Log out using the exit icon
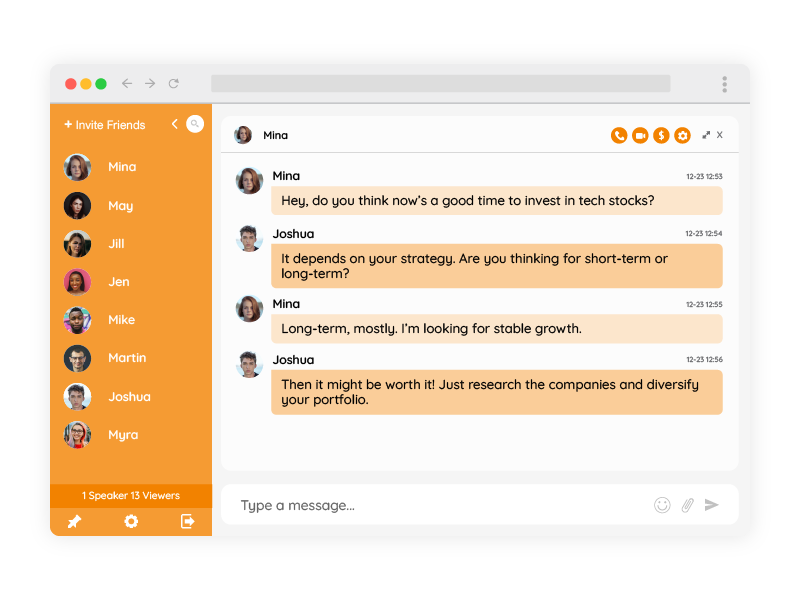This screenshot has height=600, width=800. pos(187,521)
